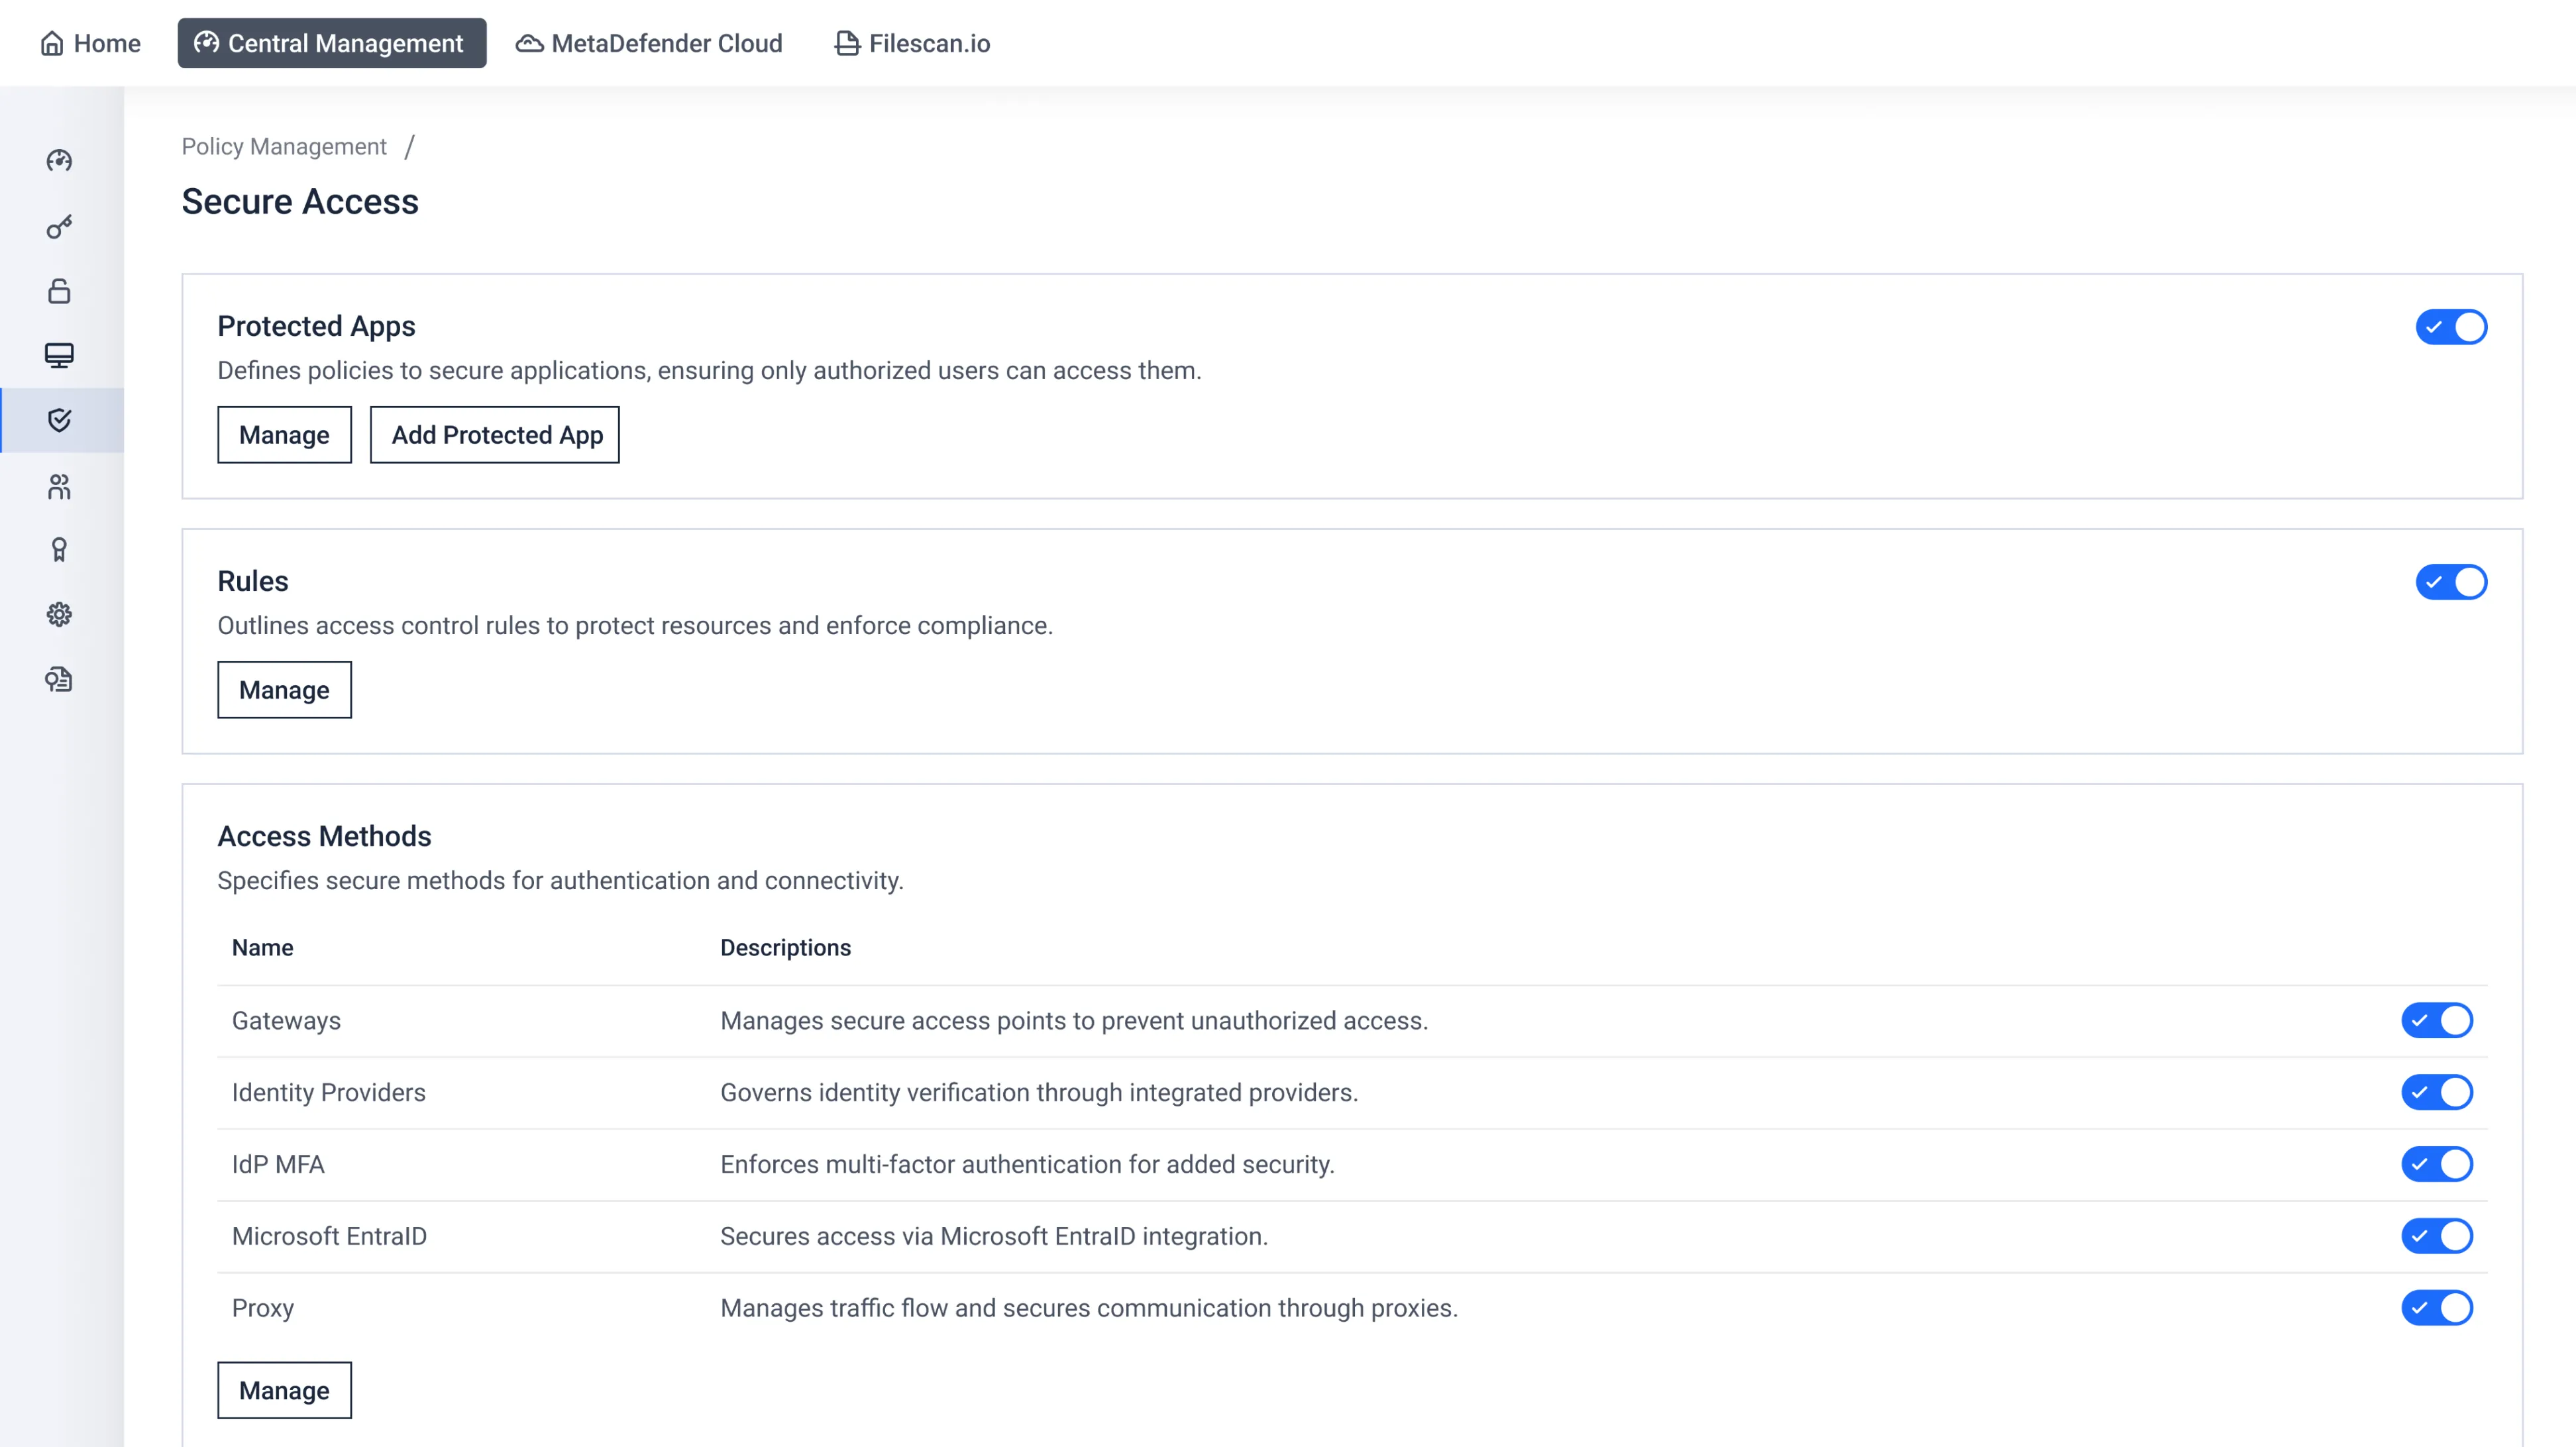Click Manage under the Rules section
The width and height of the screenshot is (2576, 1447).
click(x=284, y=690)
